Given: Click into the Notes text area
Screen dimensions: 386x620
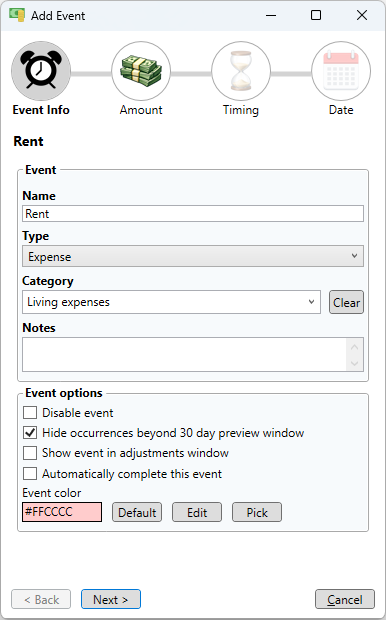Looking at the screenshot, I should [x=184, y=354].
